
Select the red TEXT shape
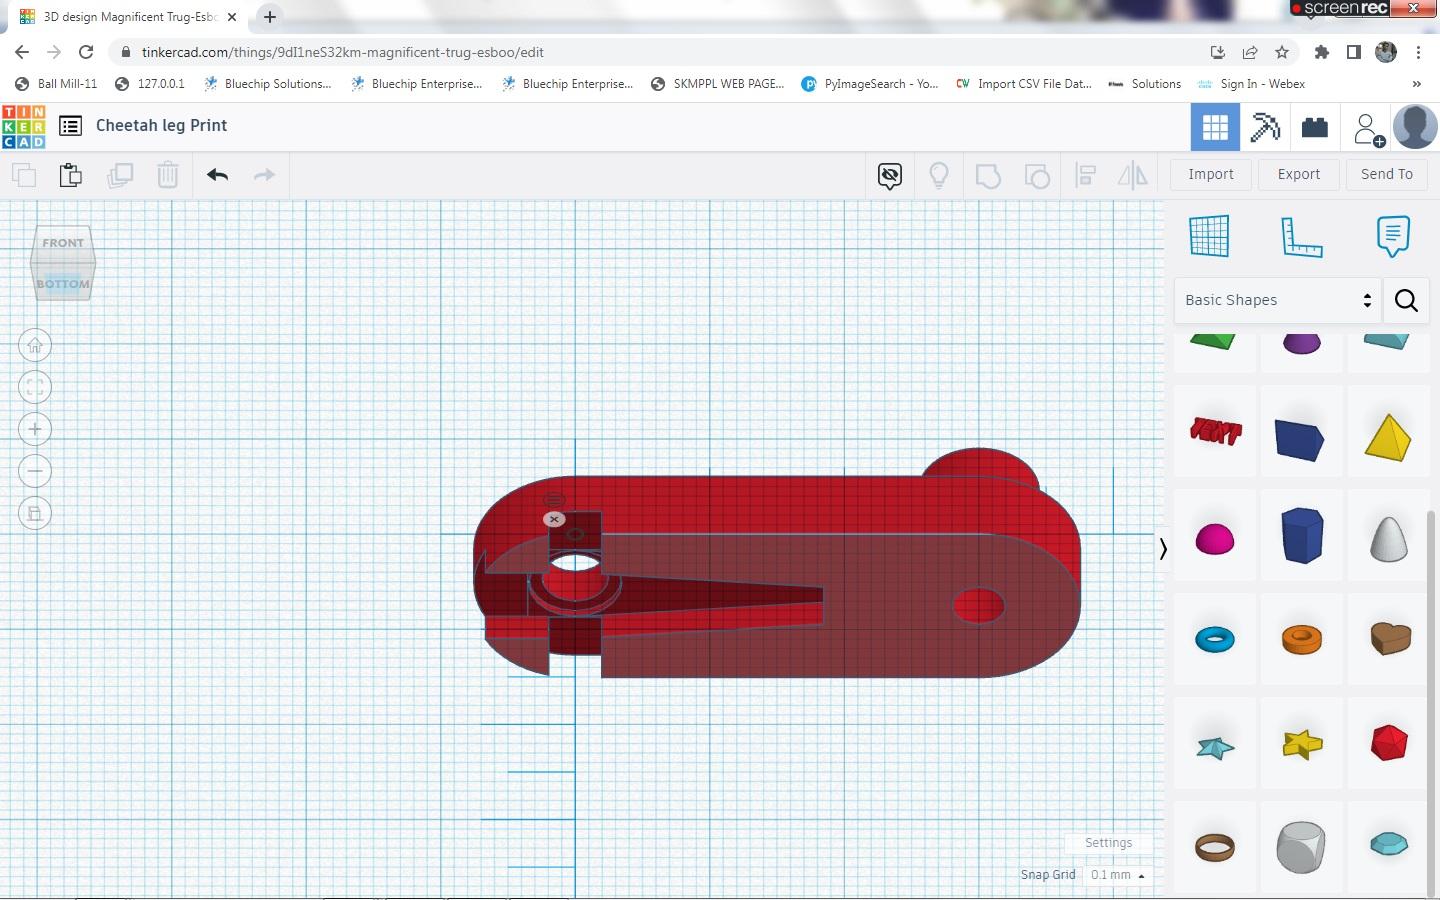click(1215, 432)
